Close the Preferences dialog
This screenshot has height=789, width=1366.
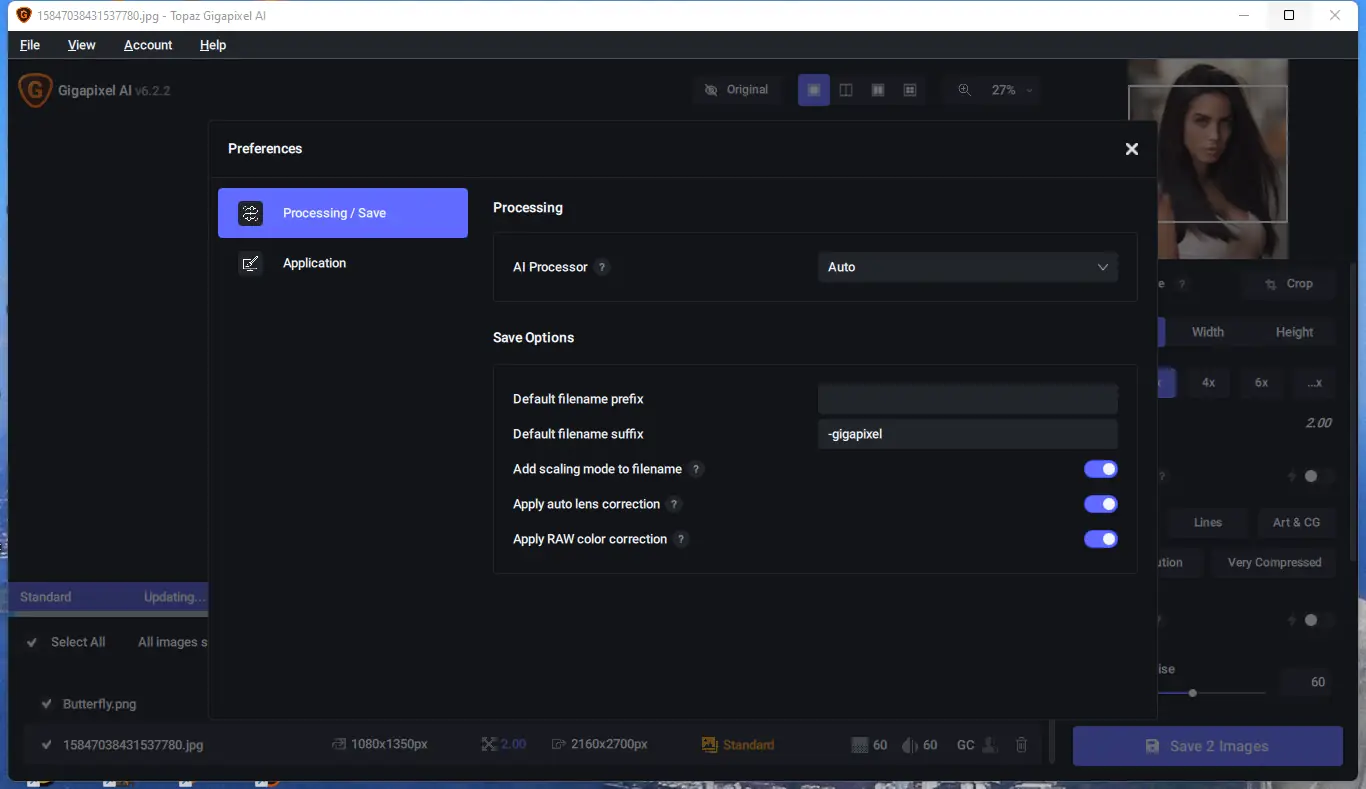1132,149
